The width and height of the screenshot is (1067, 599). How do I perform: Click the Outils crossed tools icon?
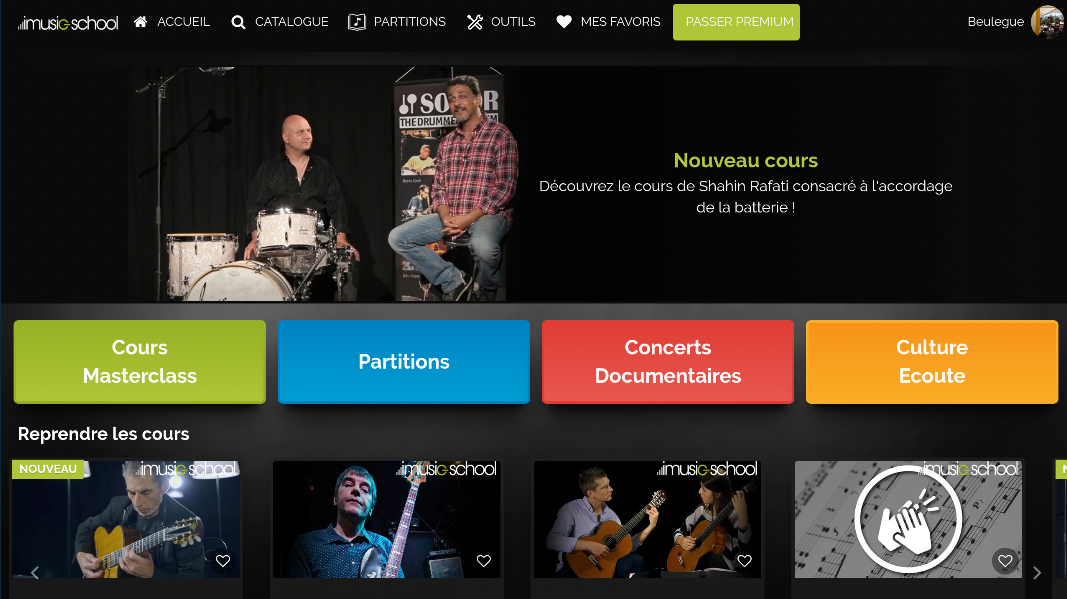[x=475, y=22]
